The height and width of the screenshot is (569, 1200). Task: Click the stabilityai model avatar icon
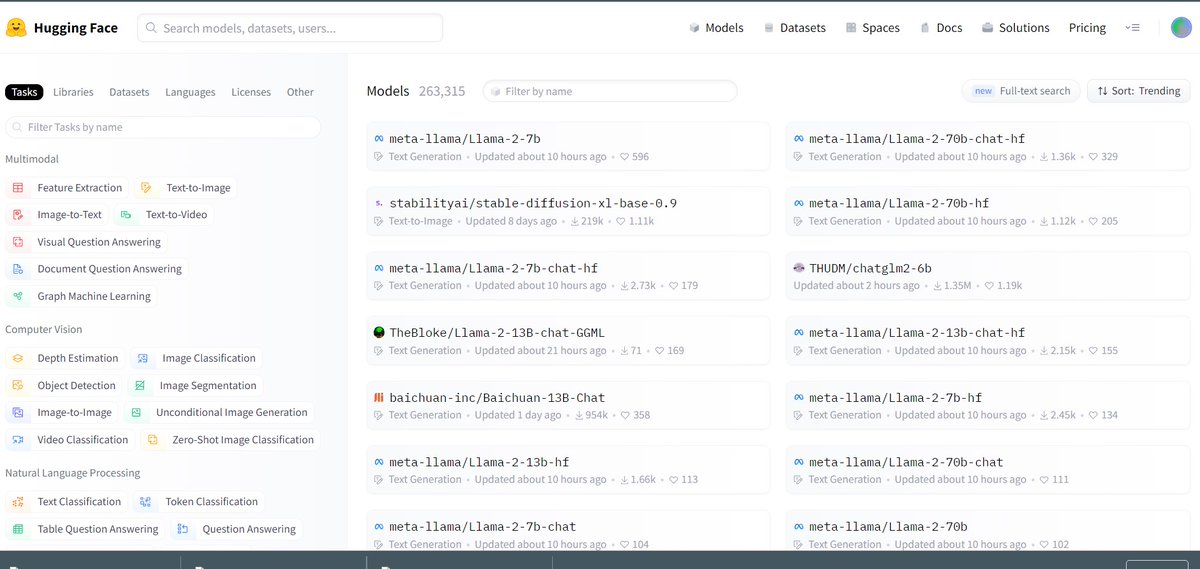click(379, 203)
